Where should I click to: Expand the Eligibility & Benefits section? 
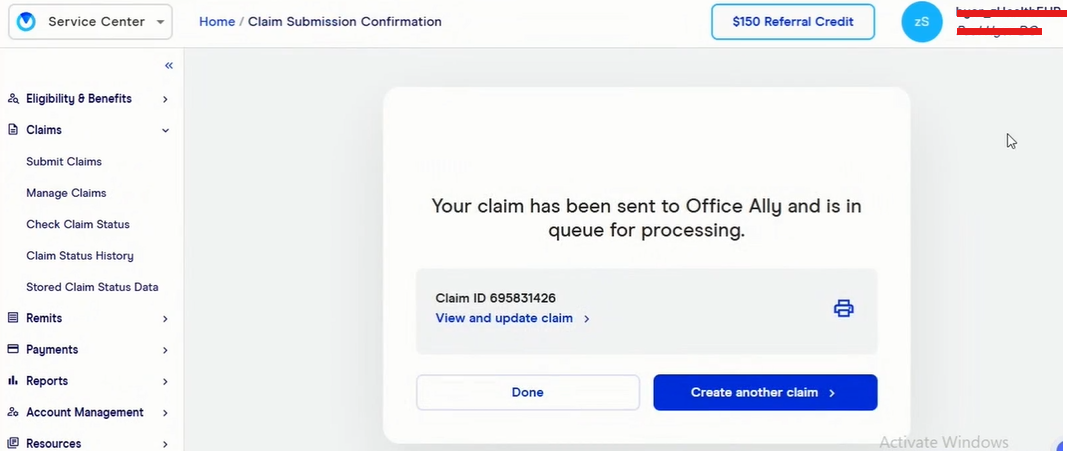coord(165,99)
